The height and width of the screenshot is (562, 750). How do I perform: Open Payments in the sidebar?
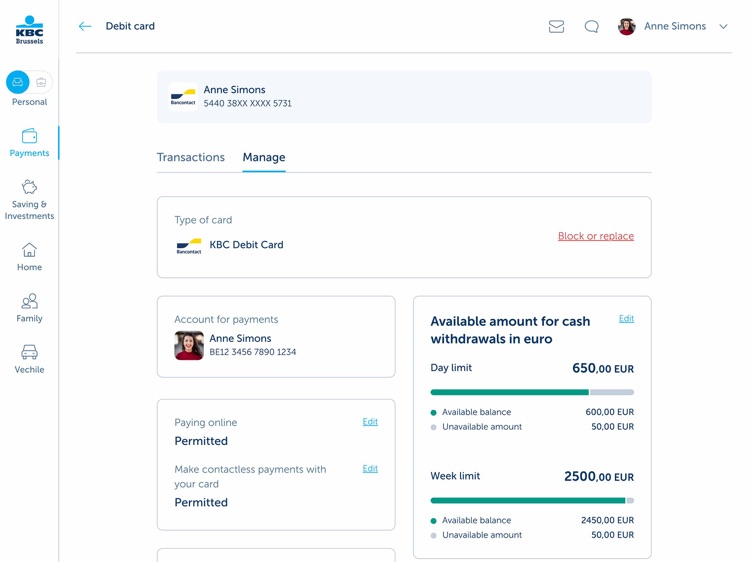(x=29, y=143)
